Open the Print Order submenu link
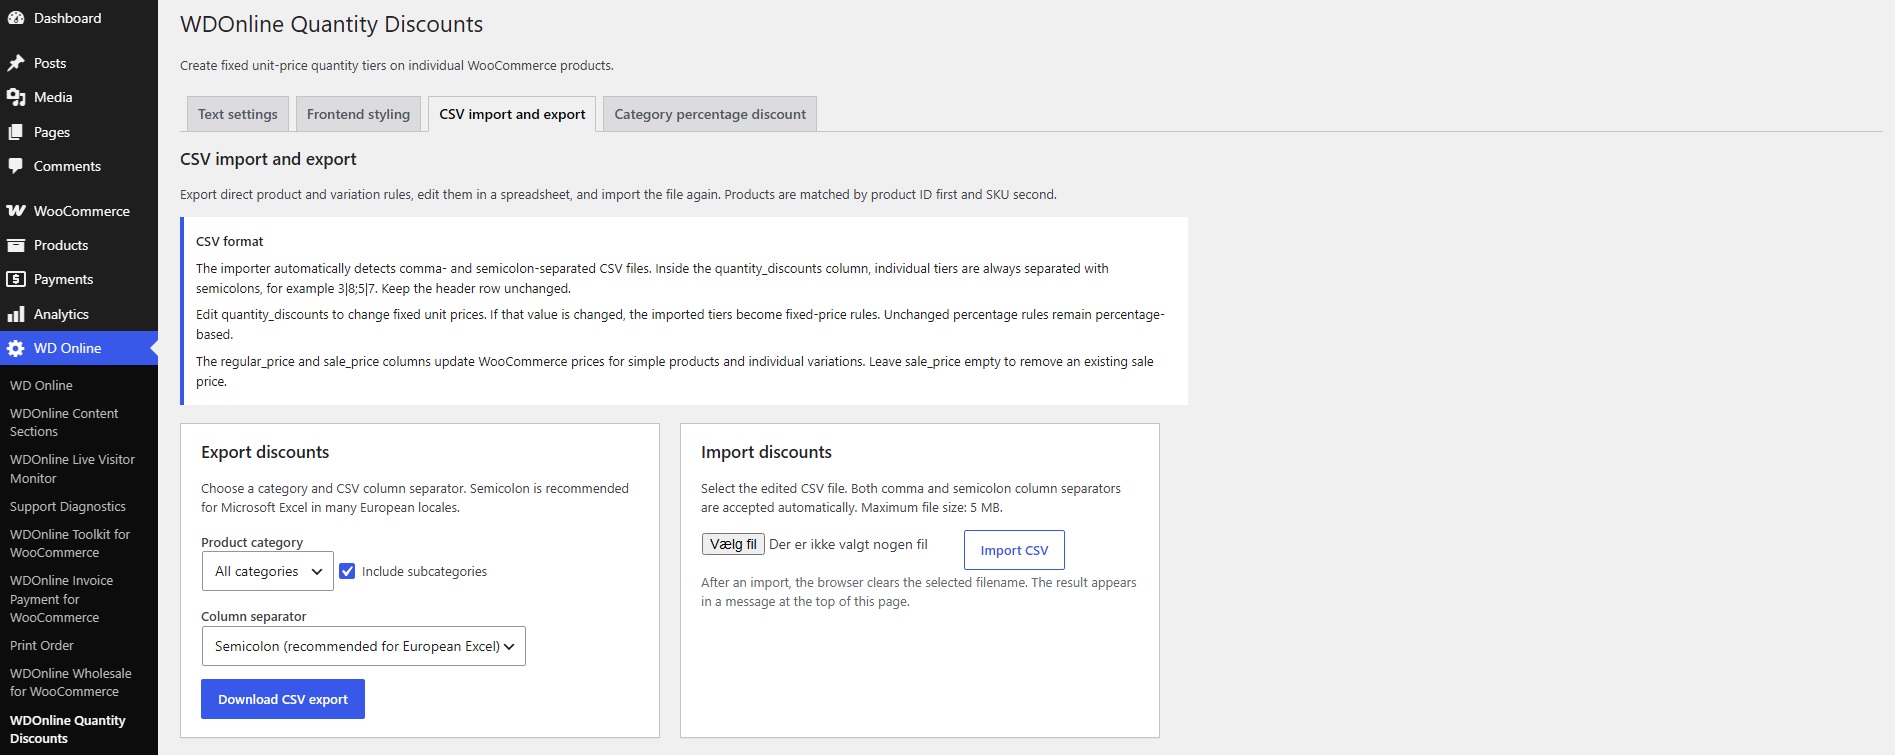The height and width of the screenshot is (755, 1895). 42,645
